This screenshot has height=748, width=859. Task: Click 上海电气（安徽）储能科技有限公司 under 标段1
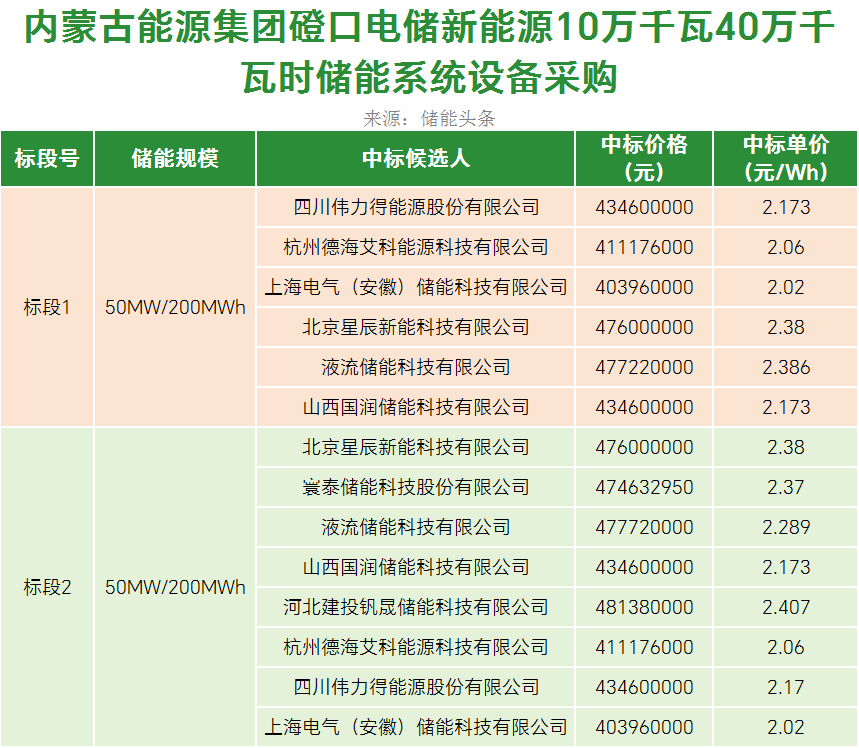(x=416, y=287)
